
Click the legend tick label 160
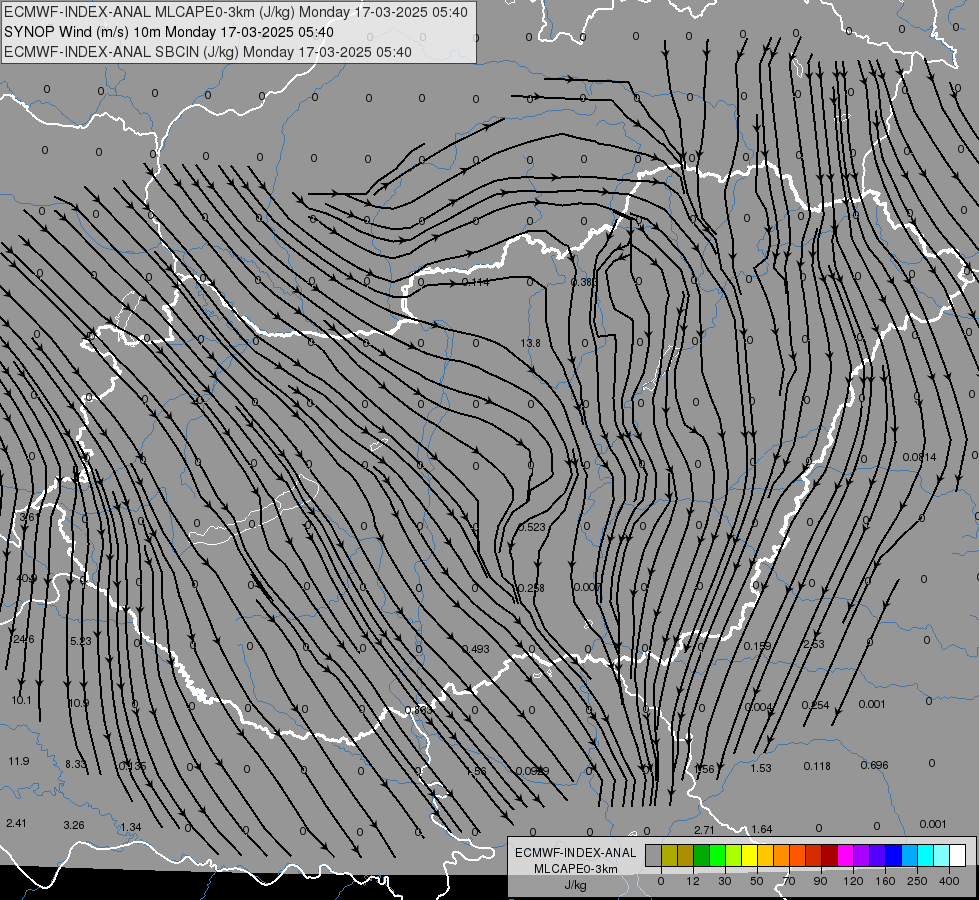[x=885, y=881]
